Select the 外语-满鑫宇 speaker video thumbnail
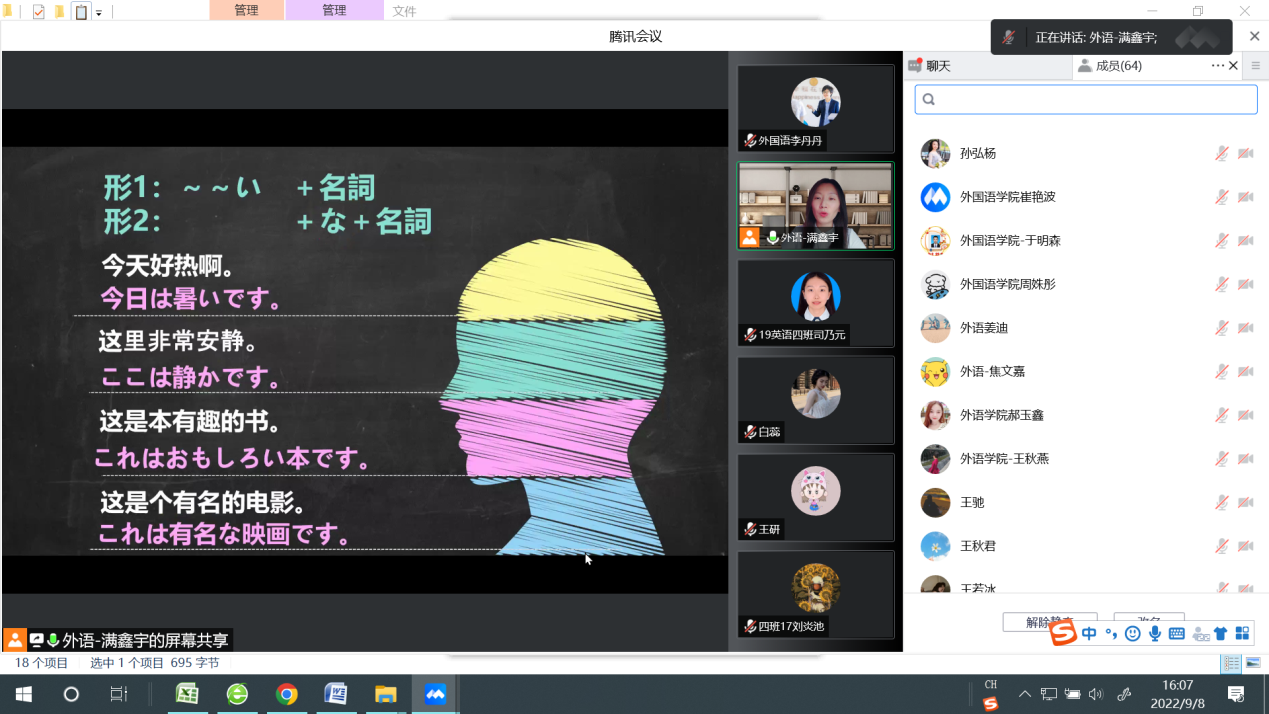1269x714 pixels. (x=815, y=206)
